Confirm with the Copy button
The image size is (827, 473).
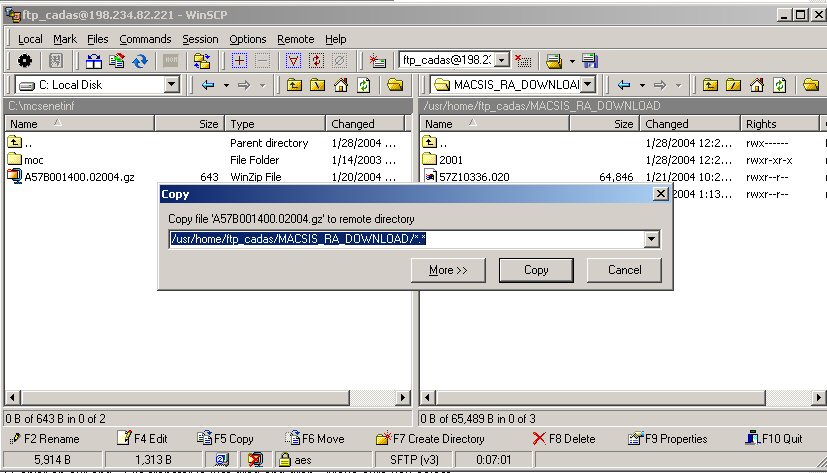point(536,270)
